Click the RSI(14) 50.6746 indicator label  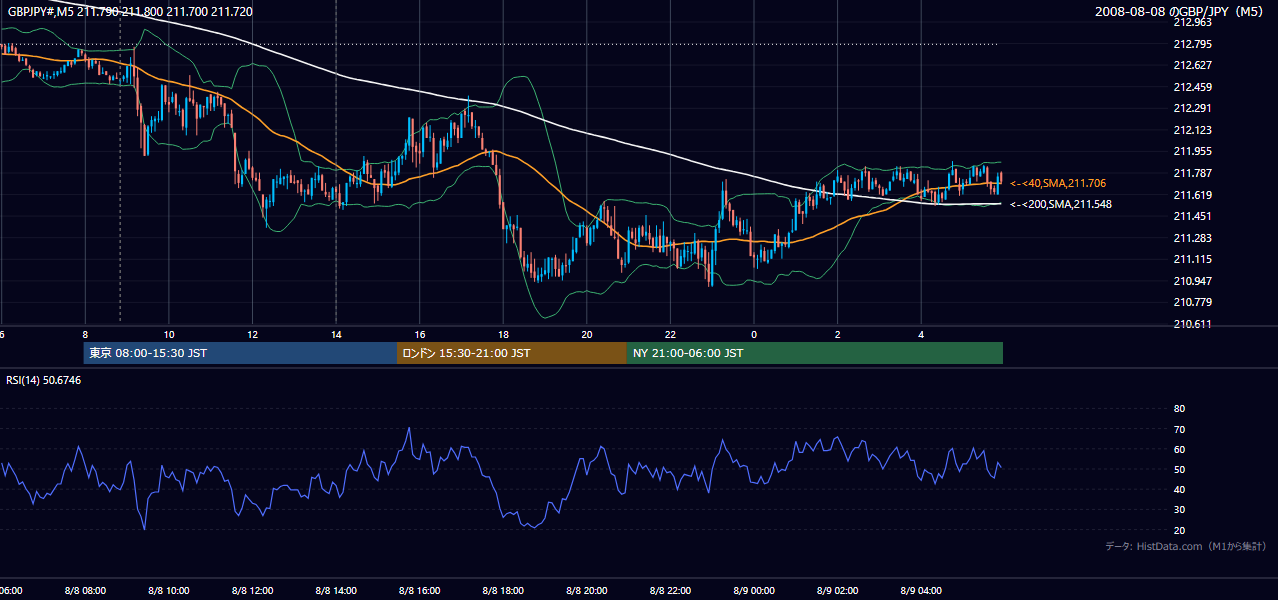pos(44,380)
